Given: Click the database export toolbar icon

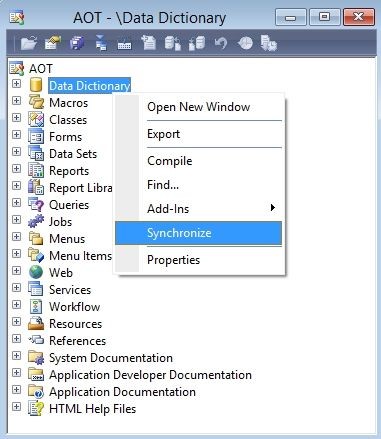Looking at the screenshot, I should (x=173, y=43).
